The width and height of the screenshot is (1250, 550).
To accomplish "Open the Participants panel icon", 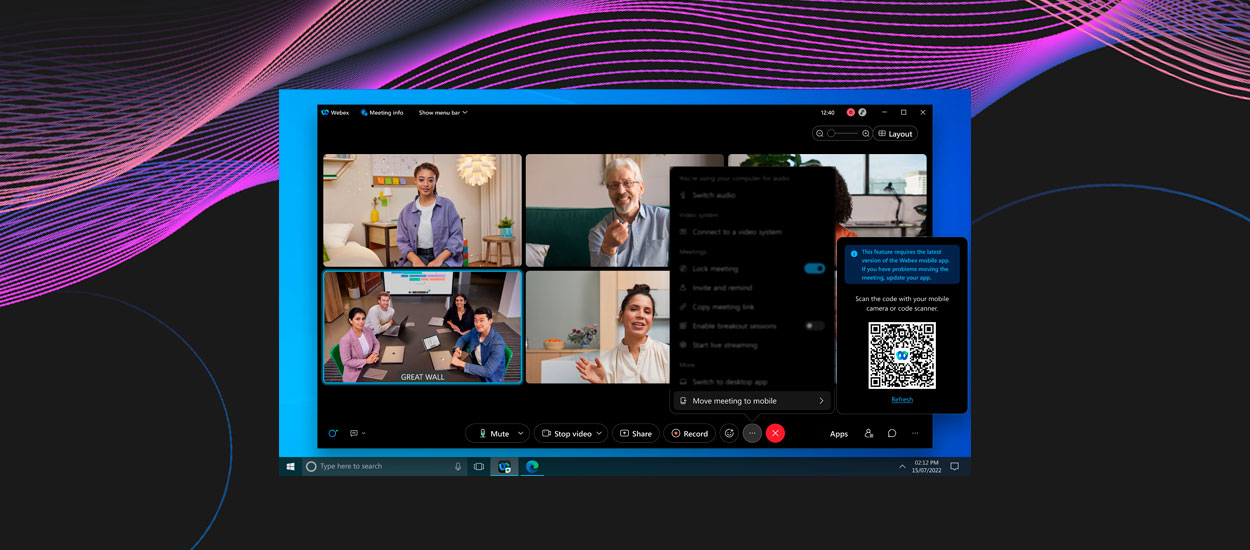I will click(868, 433).
